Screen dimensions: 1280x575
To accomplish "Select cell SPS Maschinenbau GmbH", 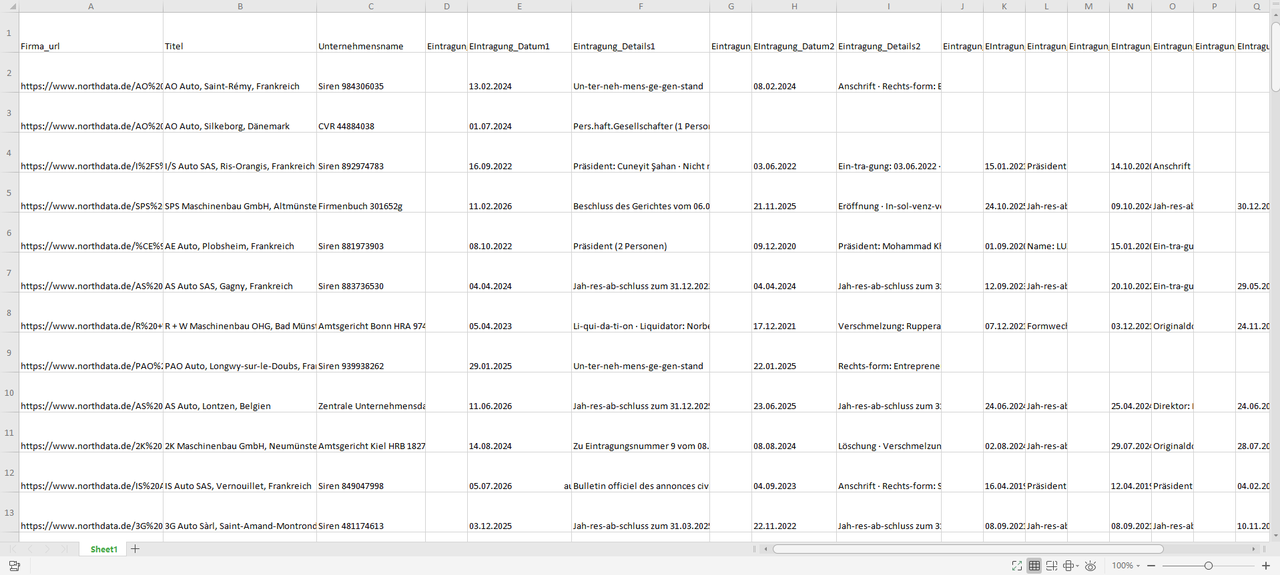I will [240, 193].
